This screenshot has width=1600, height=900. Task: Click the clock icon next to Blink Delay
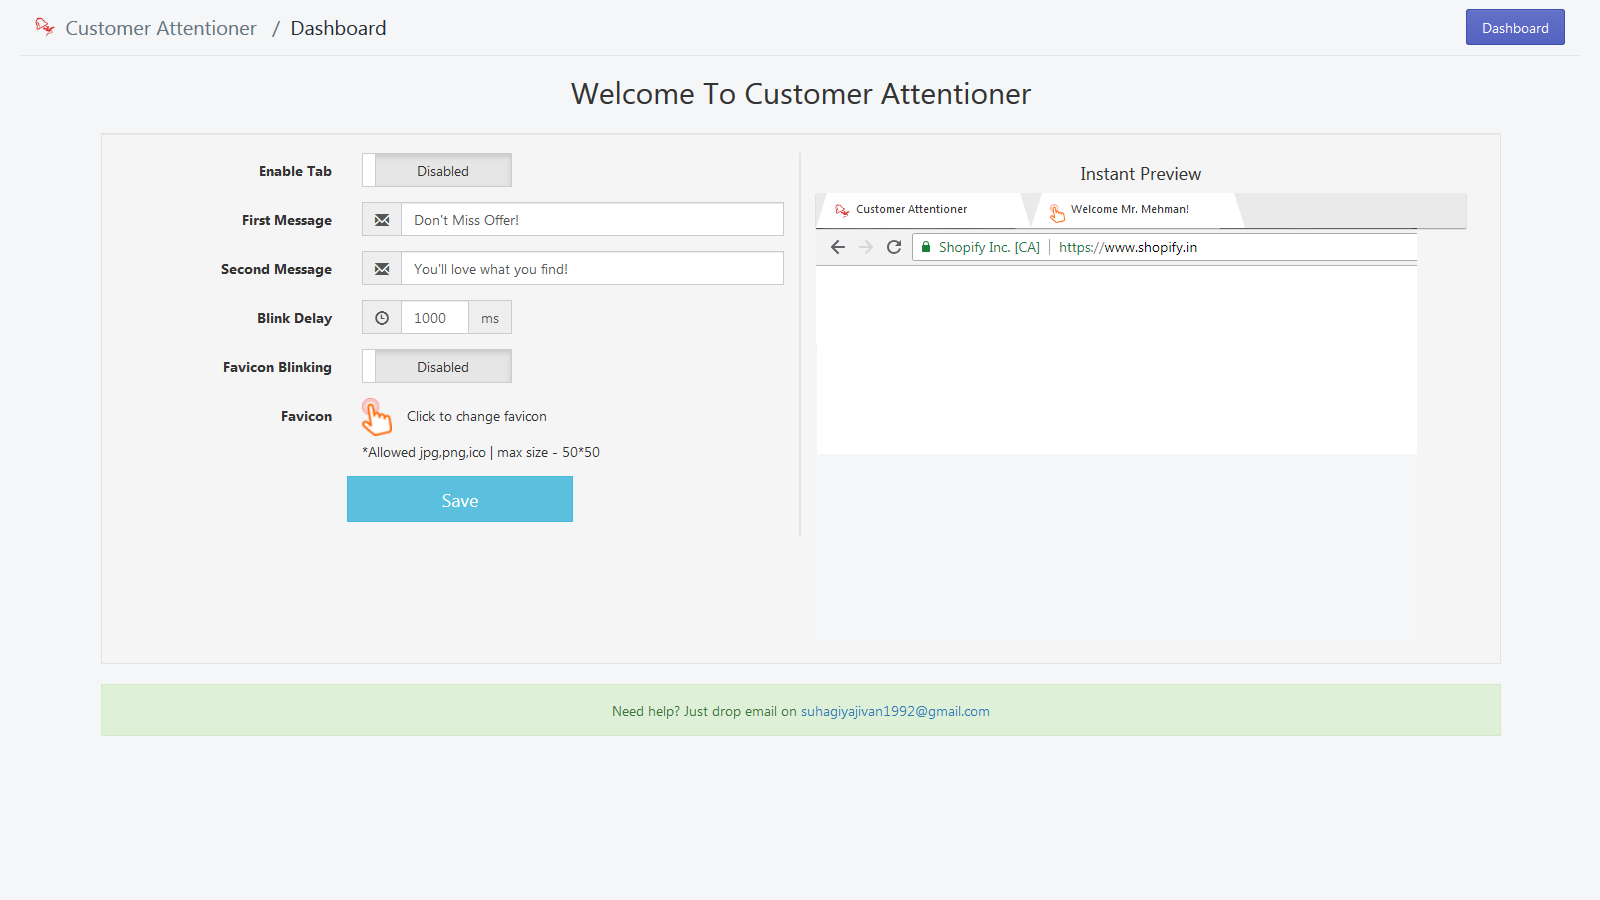pyautogui.click(x=382, y=318)
